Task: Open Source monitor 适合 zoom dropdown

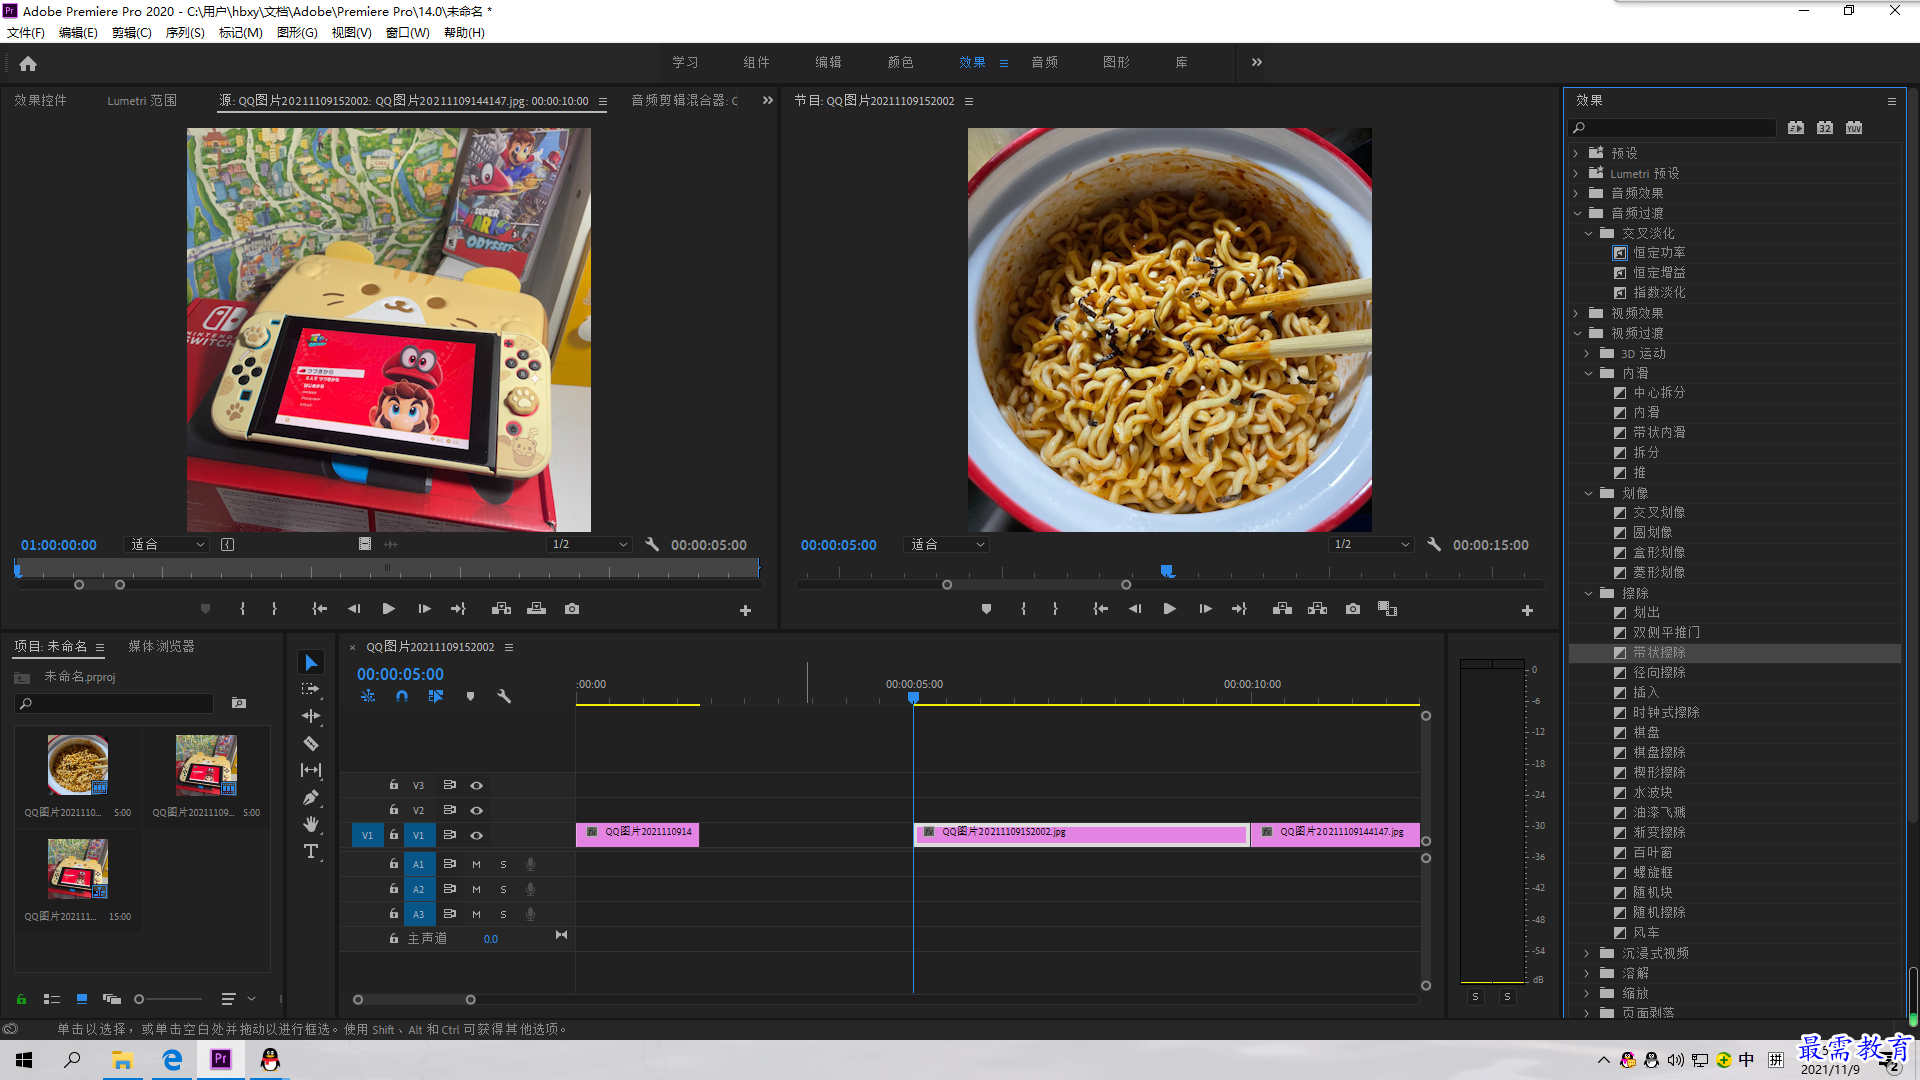Action: coord(167,545)
